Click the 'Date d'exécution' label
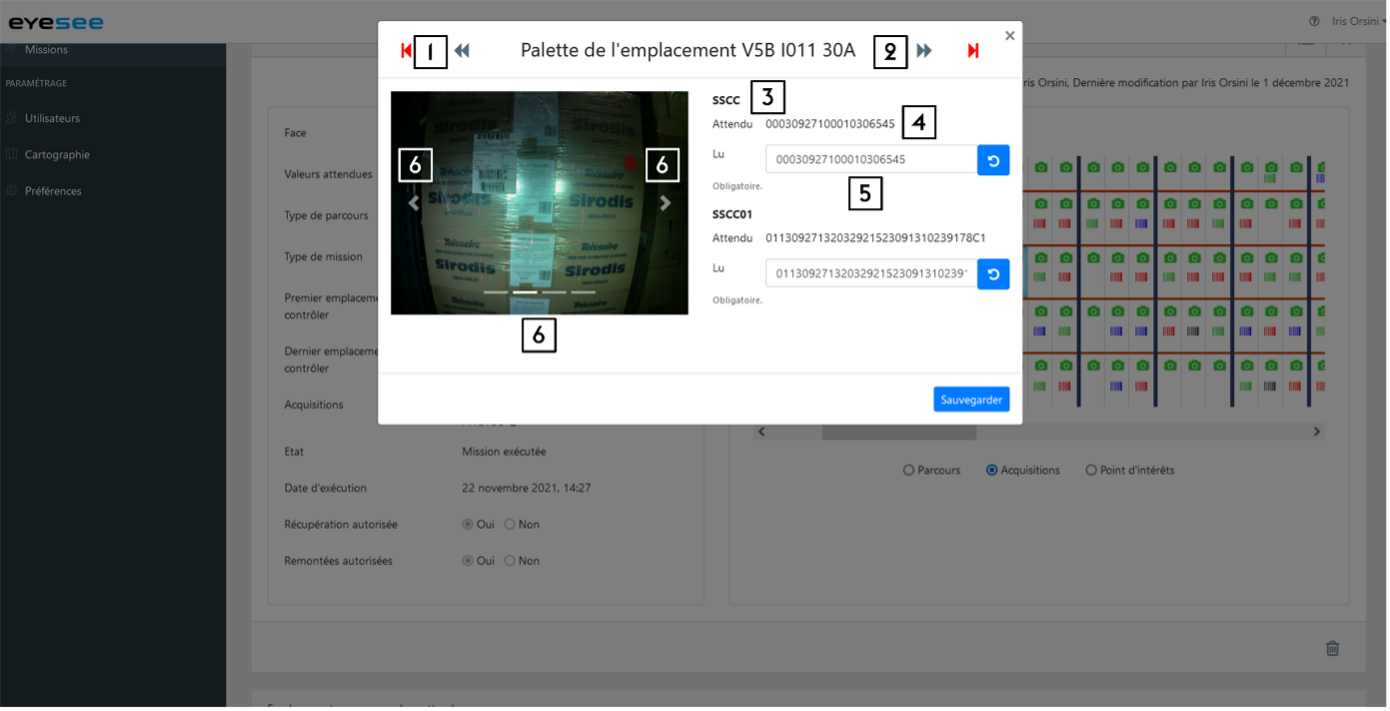This screenshot has height=711, width=1390. point(326,488)
